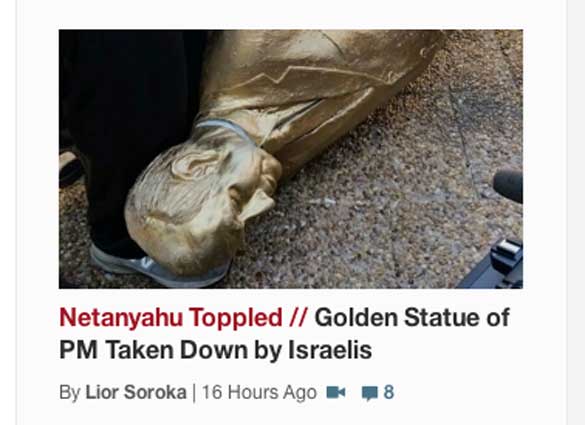
Task: Click the black microphone in the photo
Action: [x=508, y=185]
